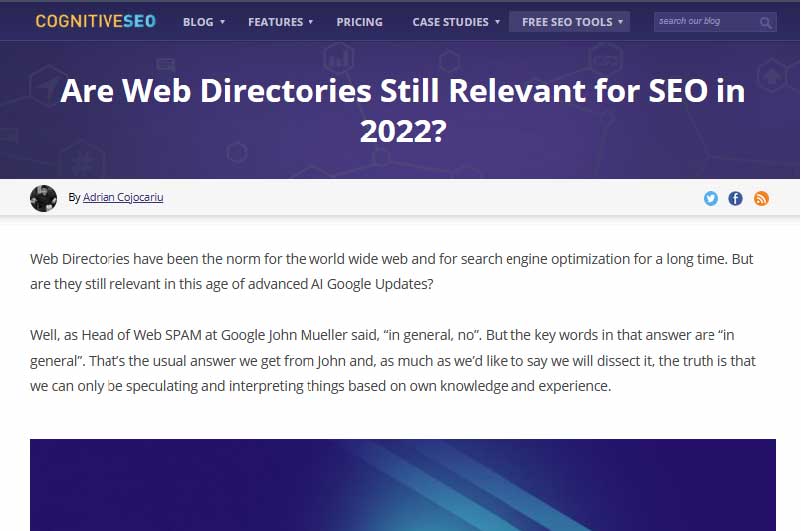Share the article on Facebook
The image size is (801, 531).
click(x=736, y=198)
